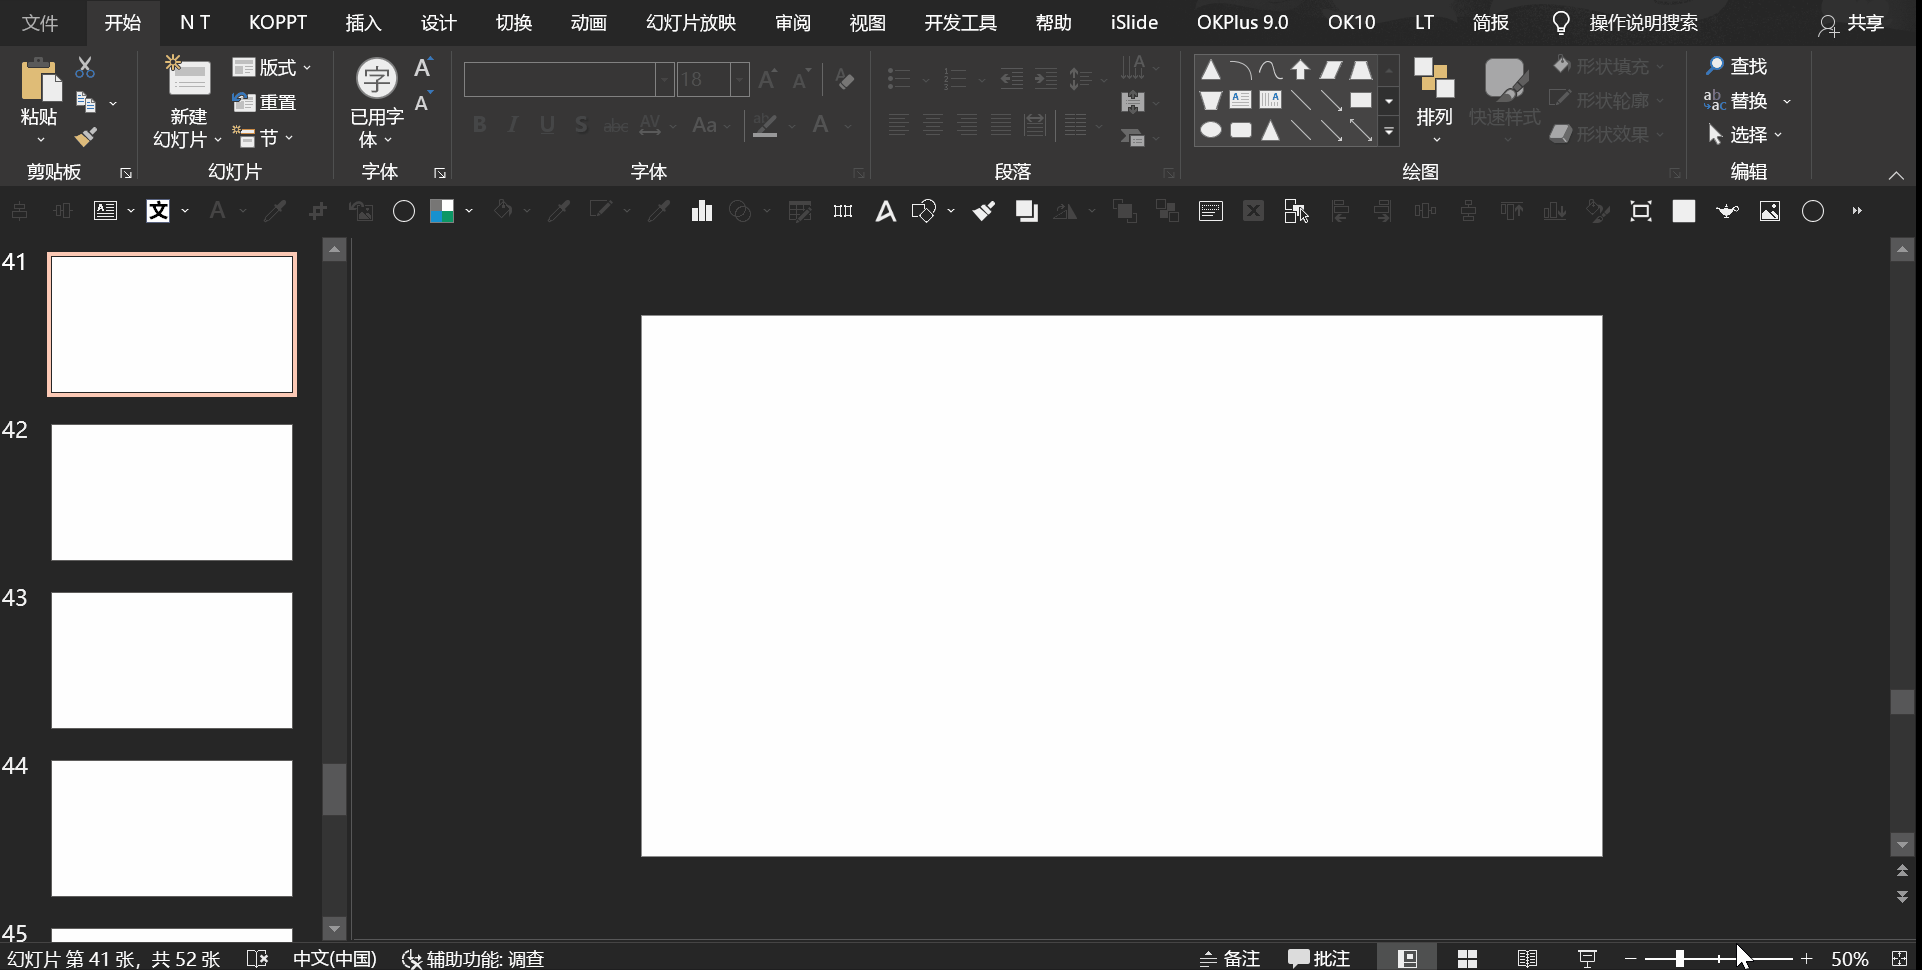Toggle the Notes (备注) pane
1922x970 pixels.
tap(1231, 958)
